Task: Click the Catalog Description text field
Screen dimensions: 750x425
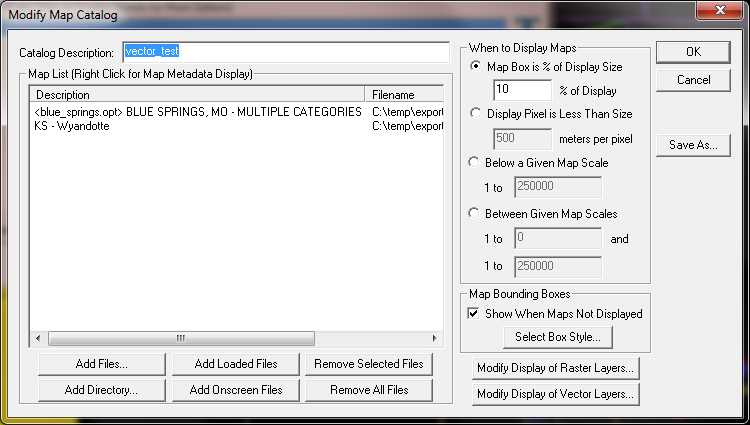Action: (x=285, y=51)
